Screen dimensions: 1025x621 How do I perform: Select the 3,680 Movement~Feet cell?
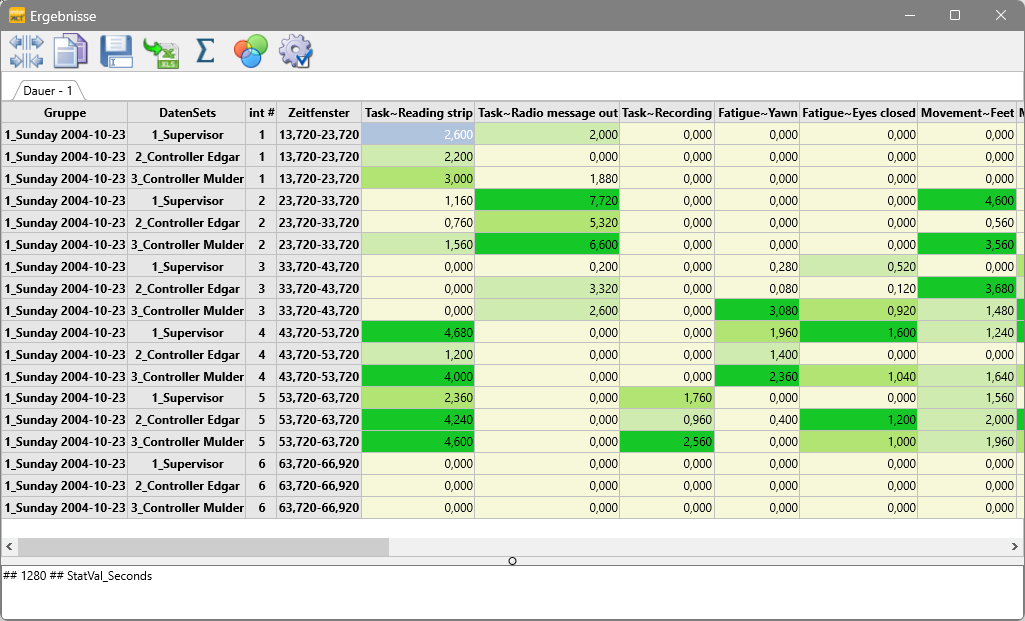click(x=967, y=288)
